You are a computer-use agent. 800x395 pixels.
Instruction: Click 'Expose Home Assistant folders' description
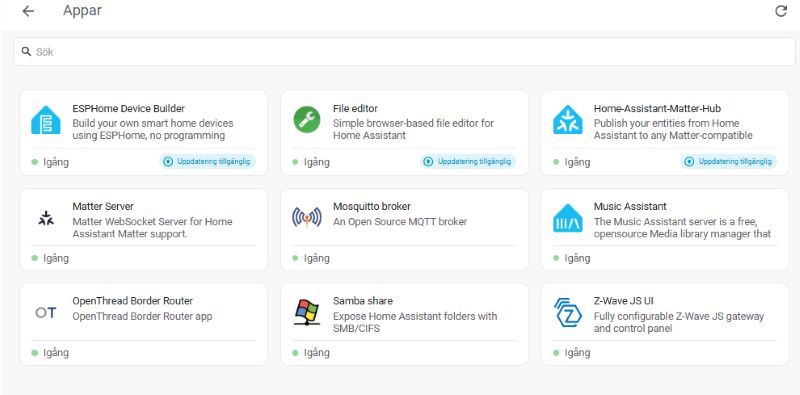[x=415, y=322]
